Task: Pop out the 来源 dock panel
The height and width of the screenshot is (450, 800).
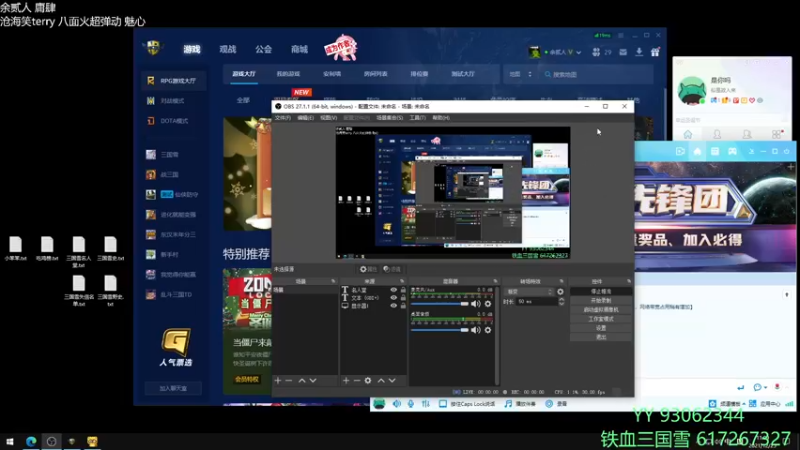Action: pos(402,281)
